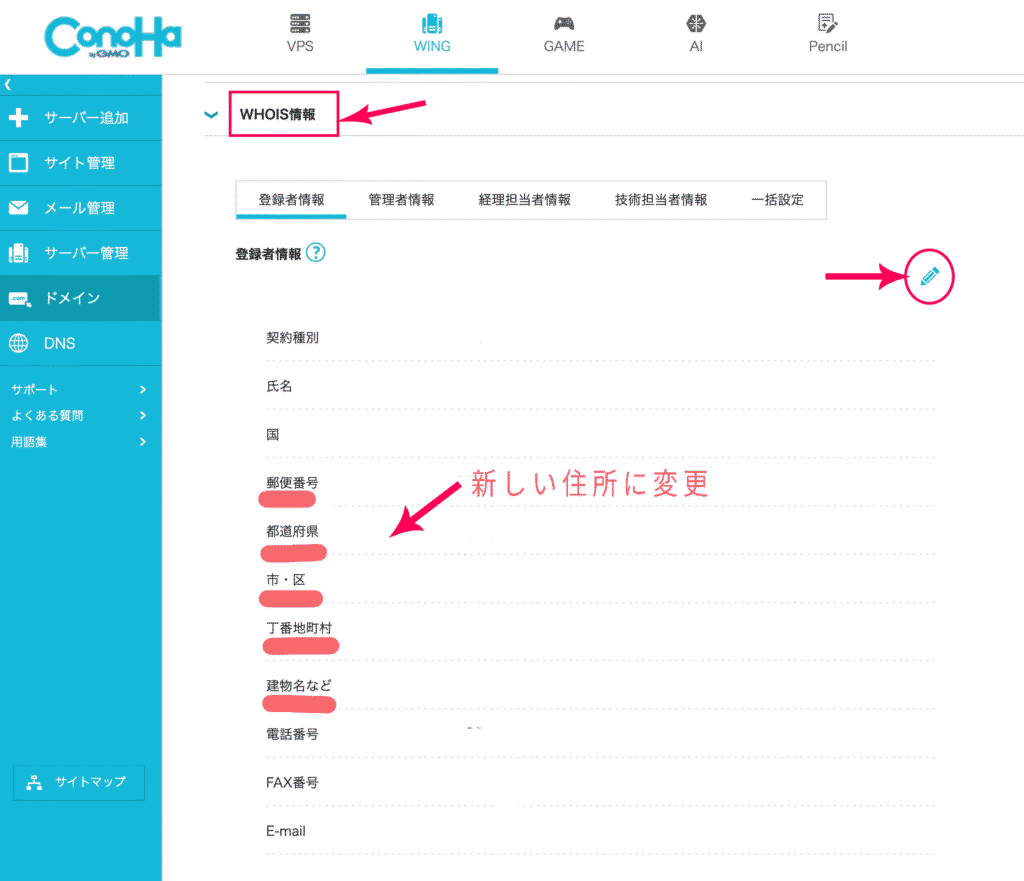This screenshot has width=1024, height=881.
Task: Click the plus icon for サーバー追加
Action: click(18, 118)
